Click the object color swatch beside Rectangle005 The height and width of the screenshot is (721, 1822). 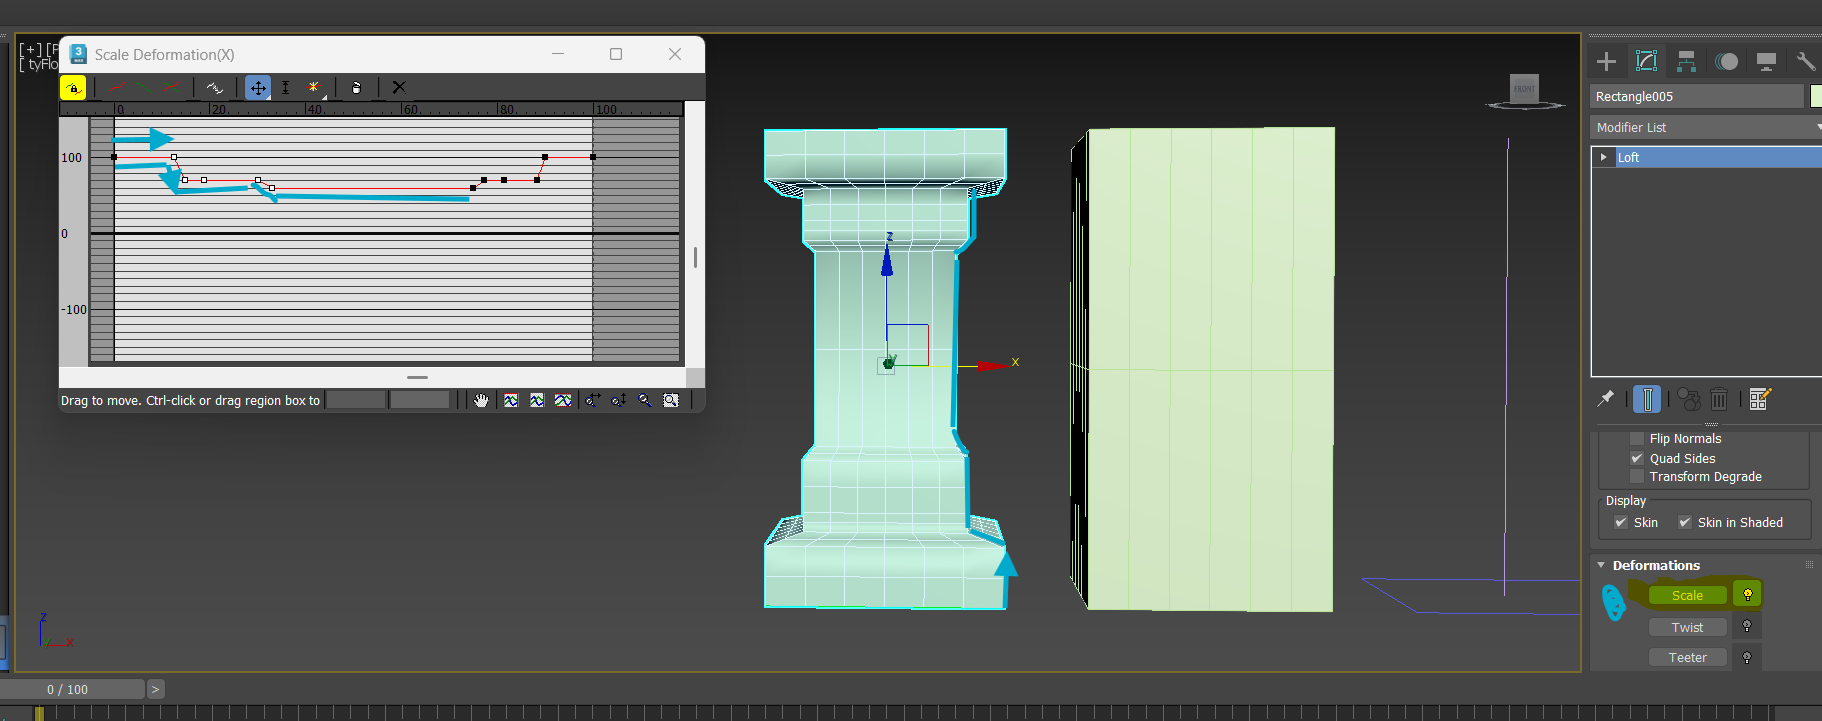[x=1816, y=96]
